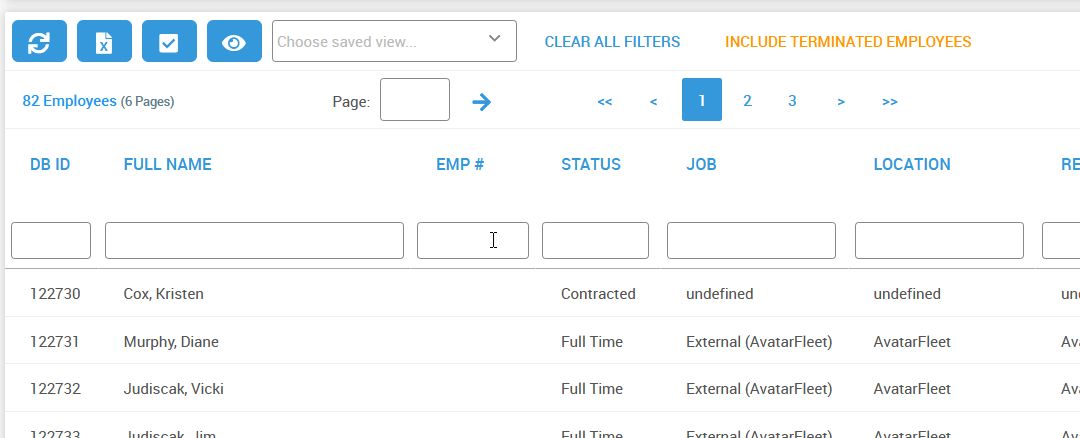Go to previous page with < button
The width and height of the screenshot is (1080, 438).
(653, 102)
